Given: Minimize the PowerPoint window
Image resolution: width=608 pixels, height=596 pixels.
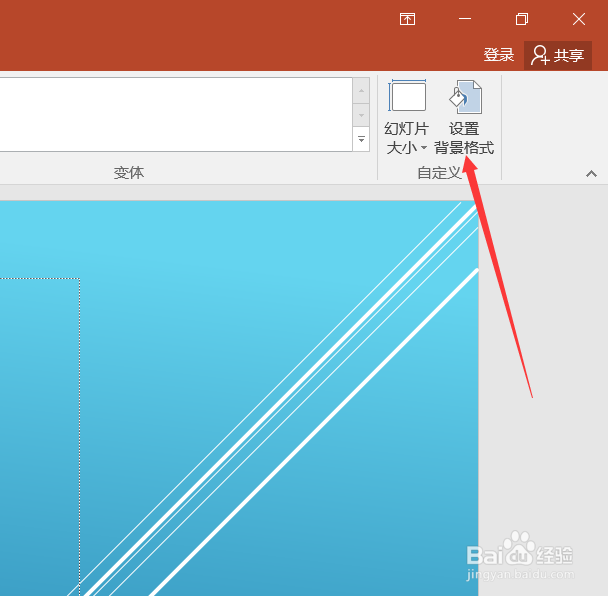Looking at the screenshot, I should coord(465,19).
